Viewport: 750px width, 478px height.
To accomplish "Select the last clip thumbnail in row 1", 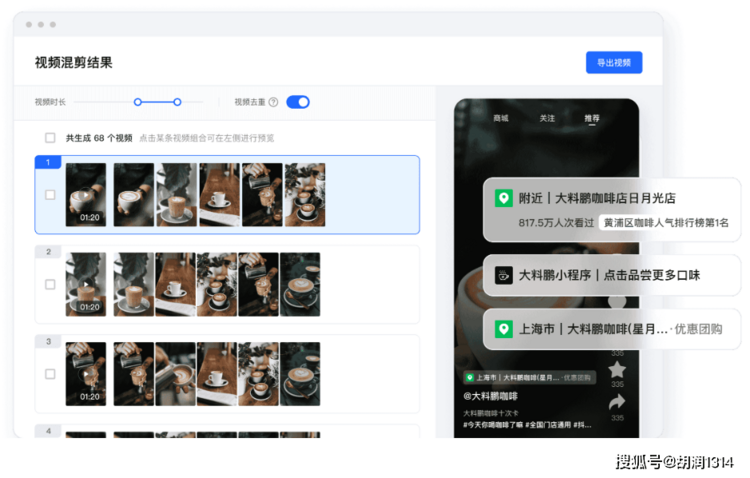I will [305, 195].
